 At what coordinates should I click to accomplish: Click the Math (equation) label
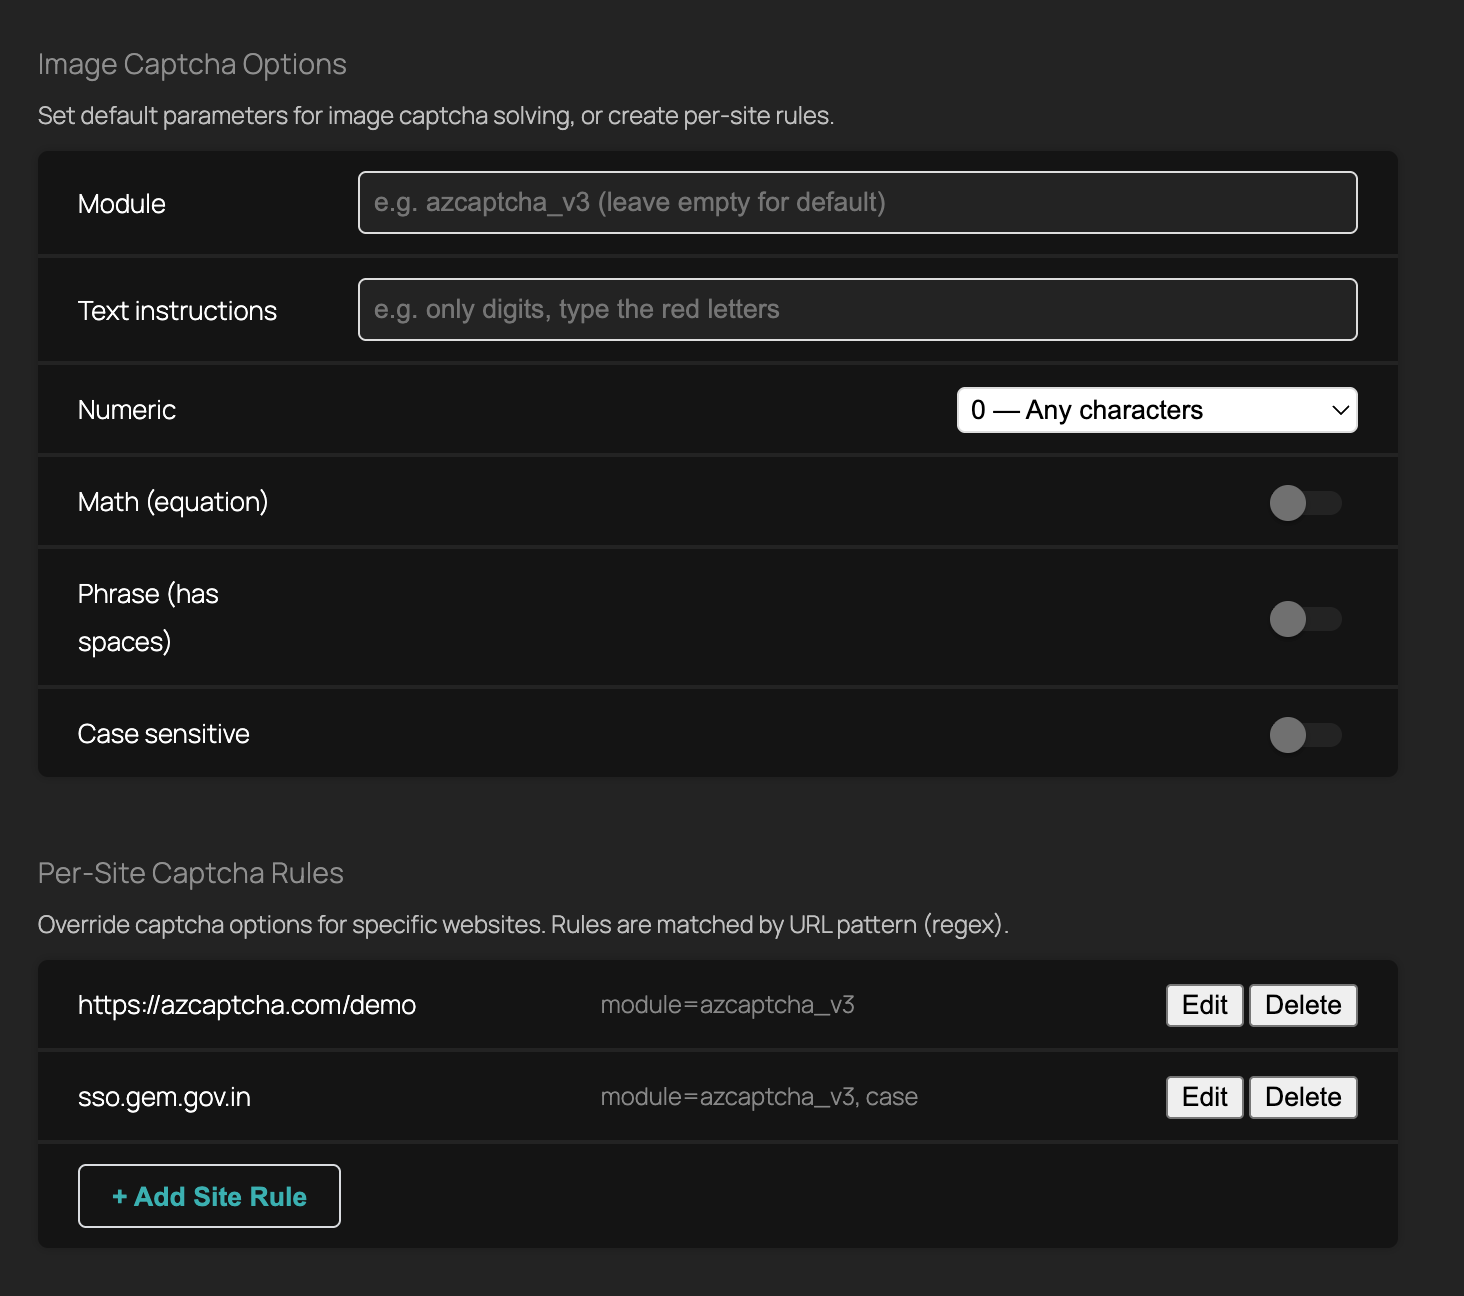173,502
